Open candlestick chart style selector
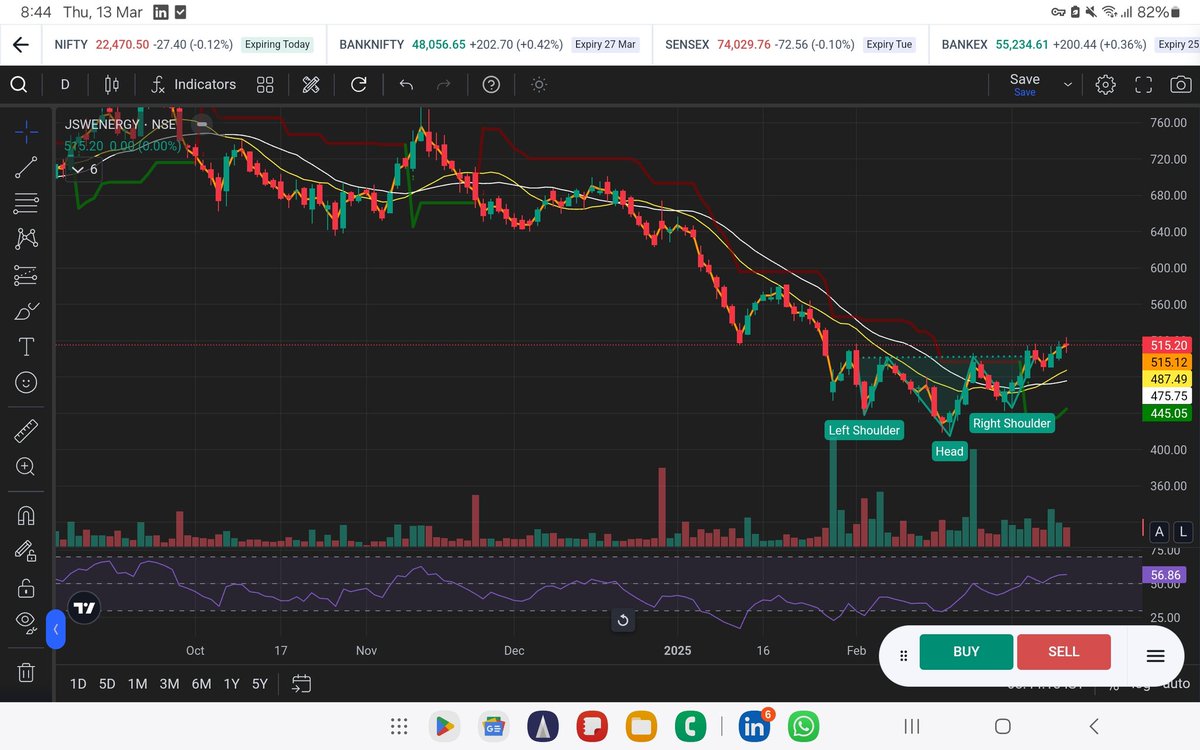 tap(111, 85)
